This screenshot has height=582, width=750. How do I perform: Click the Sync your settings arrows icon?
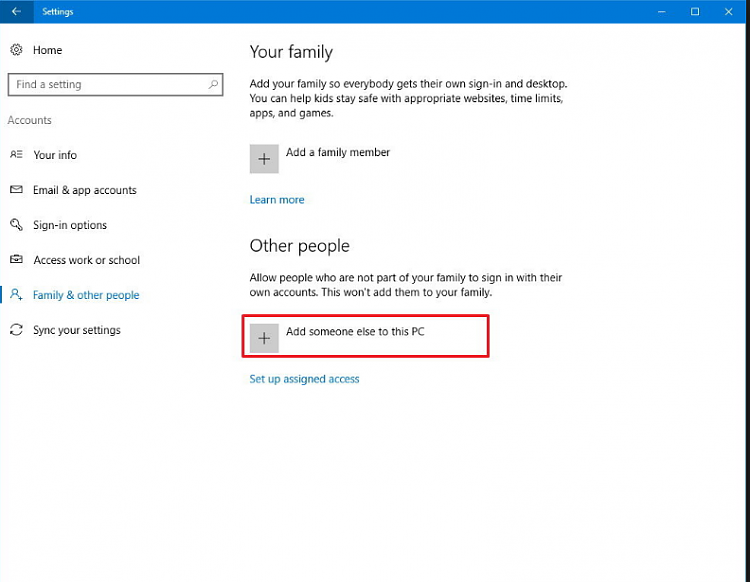click(x=16, y=329)
